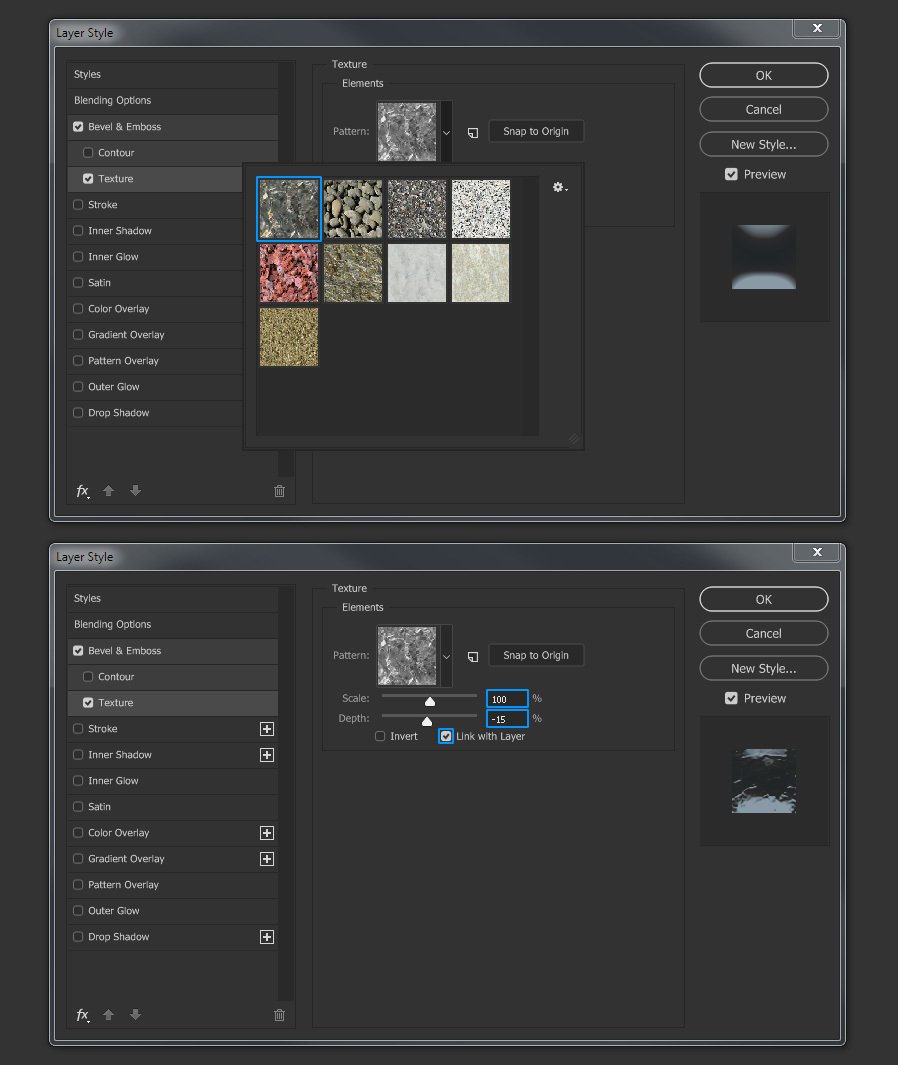Screen dimensions: 898x1065
Task: Move effect down arrow in bottom dialog
Action: pyautogui.click(x=135, y=1014)
